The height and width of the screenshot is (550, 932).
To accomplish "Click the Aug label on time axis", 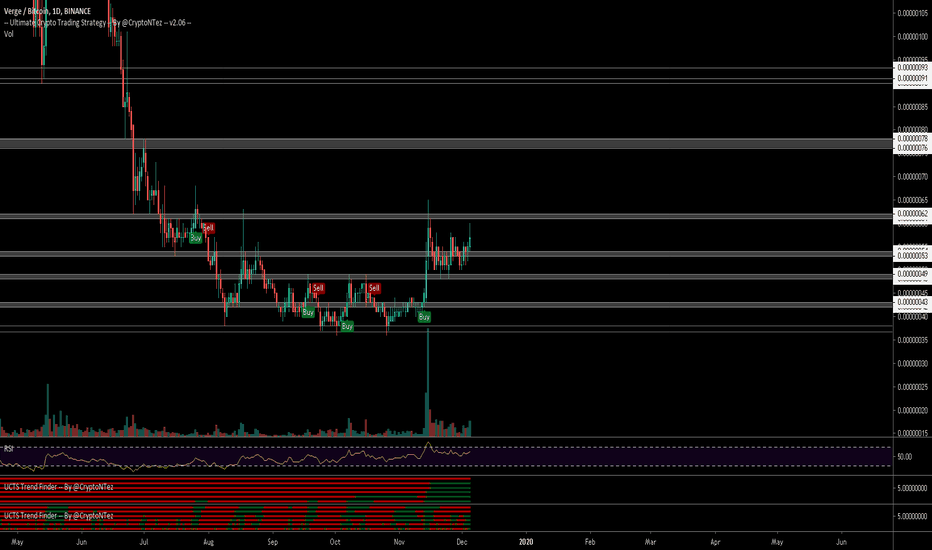I will tap(208, 542).
